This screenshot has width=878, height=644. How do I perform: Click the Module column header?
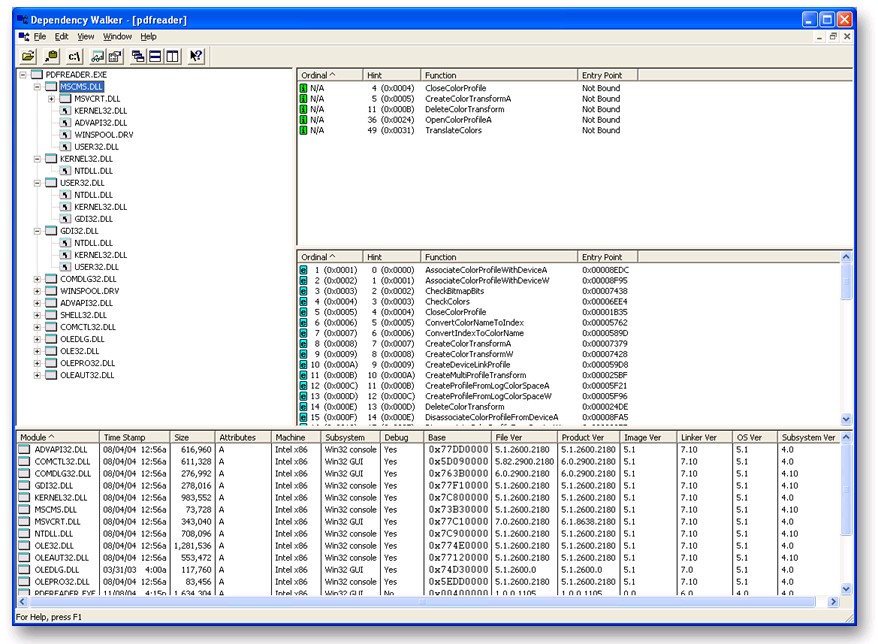point(58,437)
